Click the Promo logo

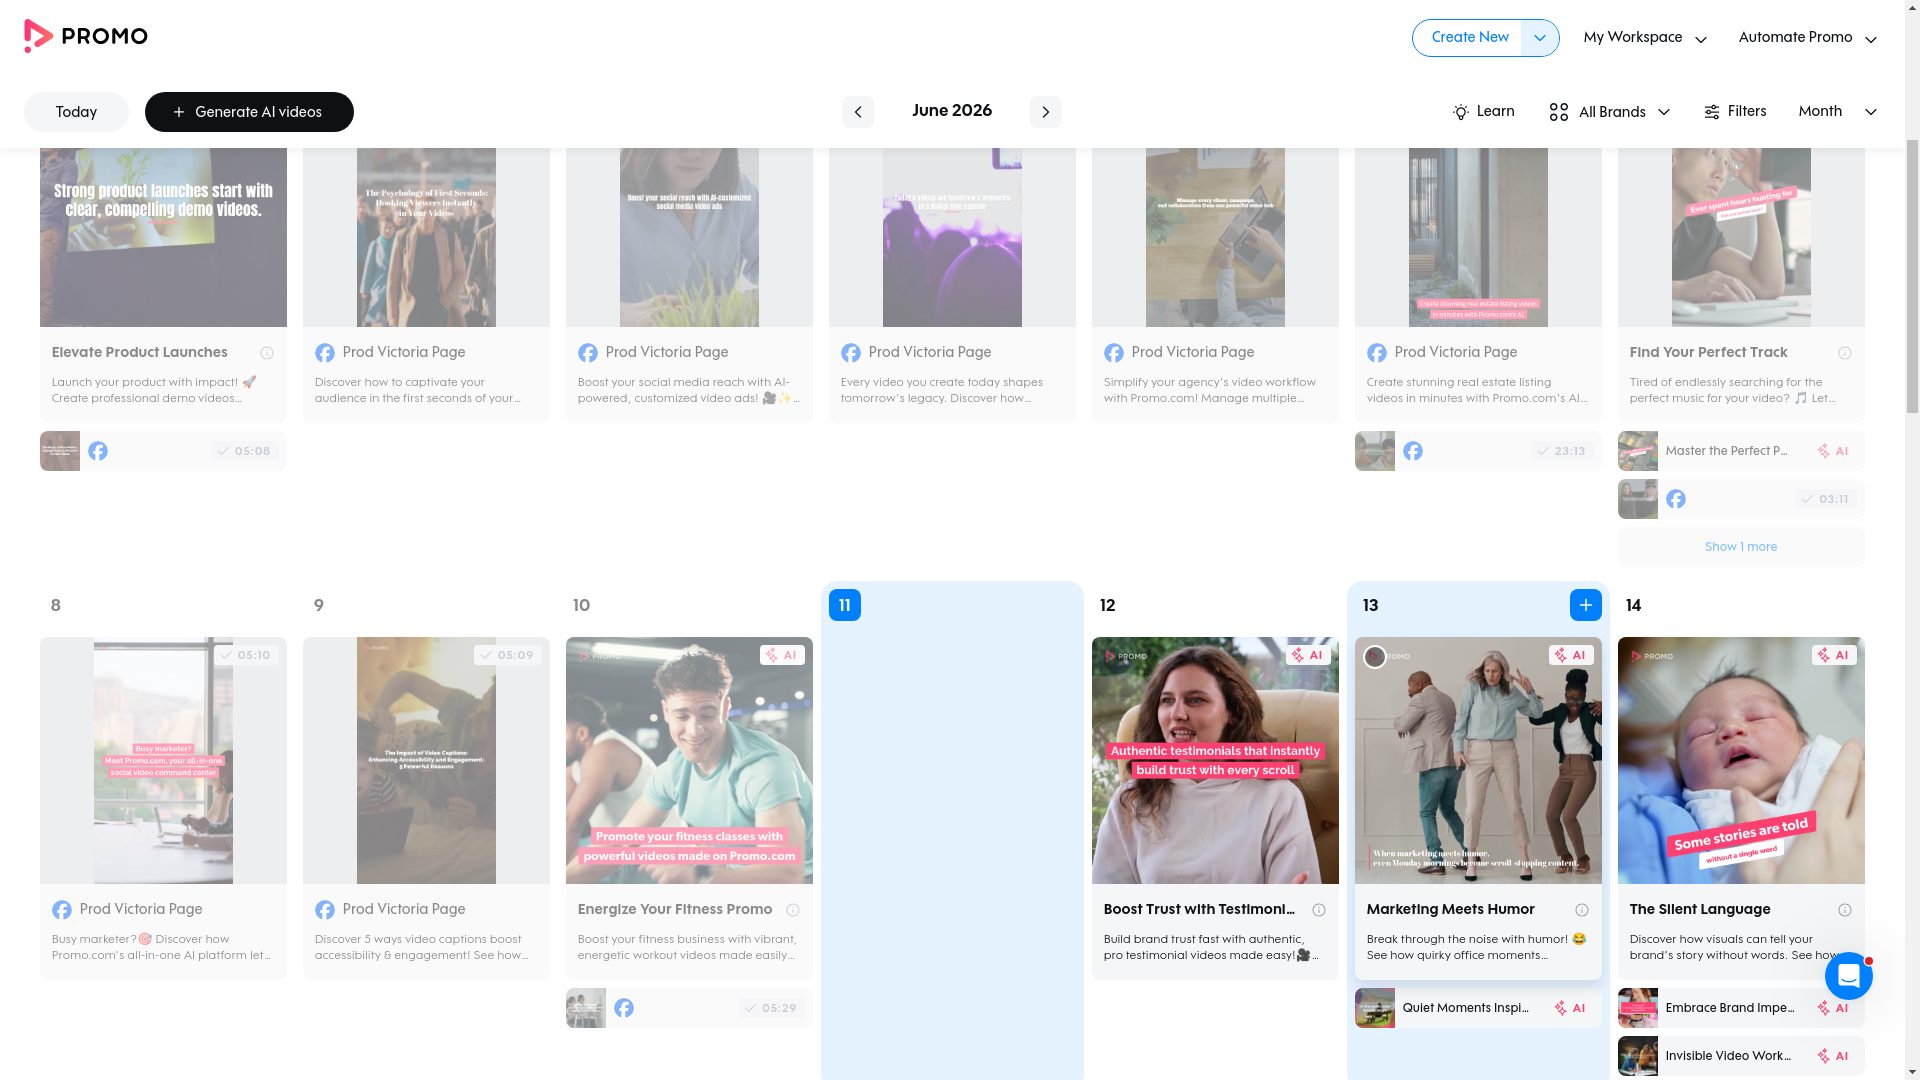click(x=86, y=37)
